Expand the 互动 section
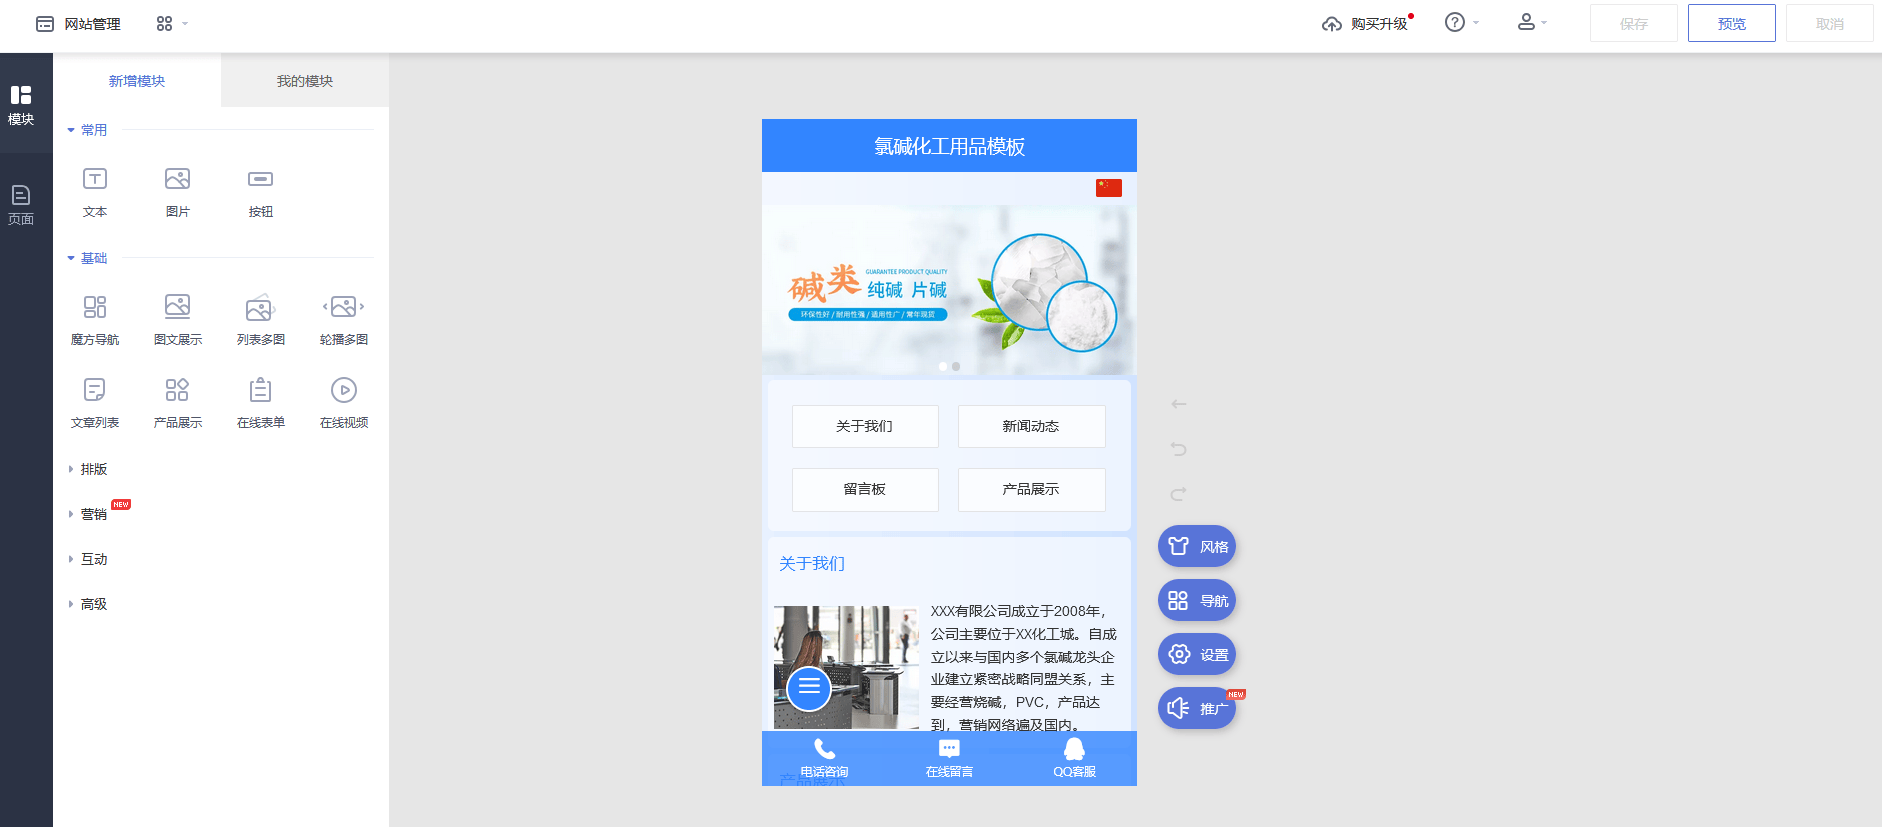Screen dimensions: 1882x827 pyautogui.click(x=87, y=559)
